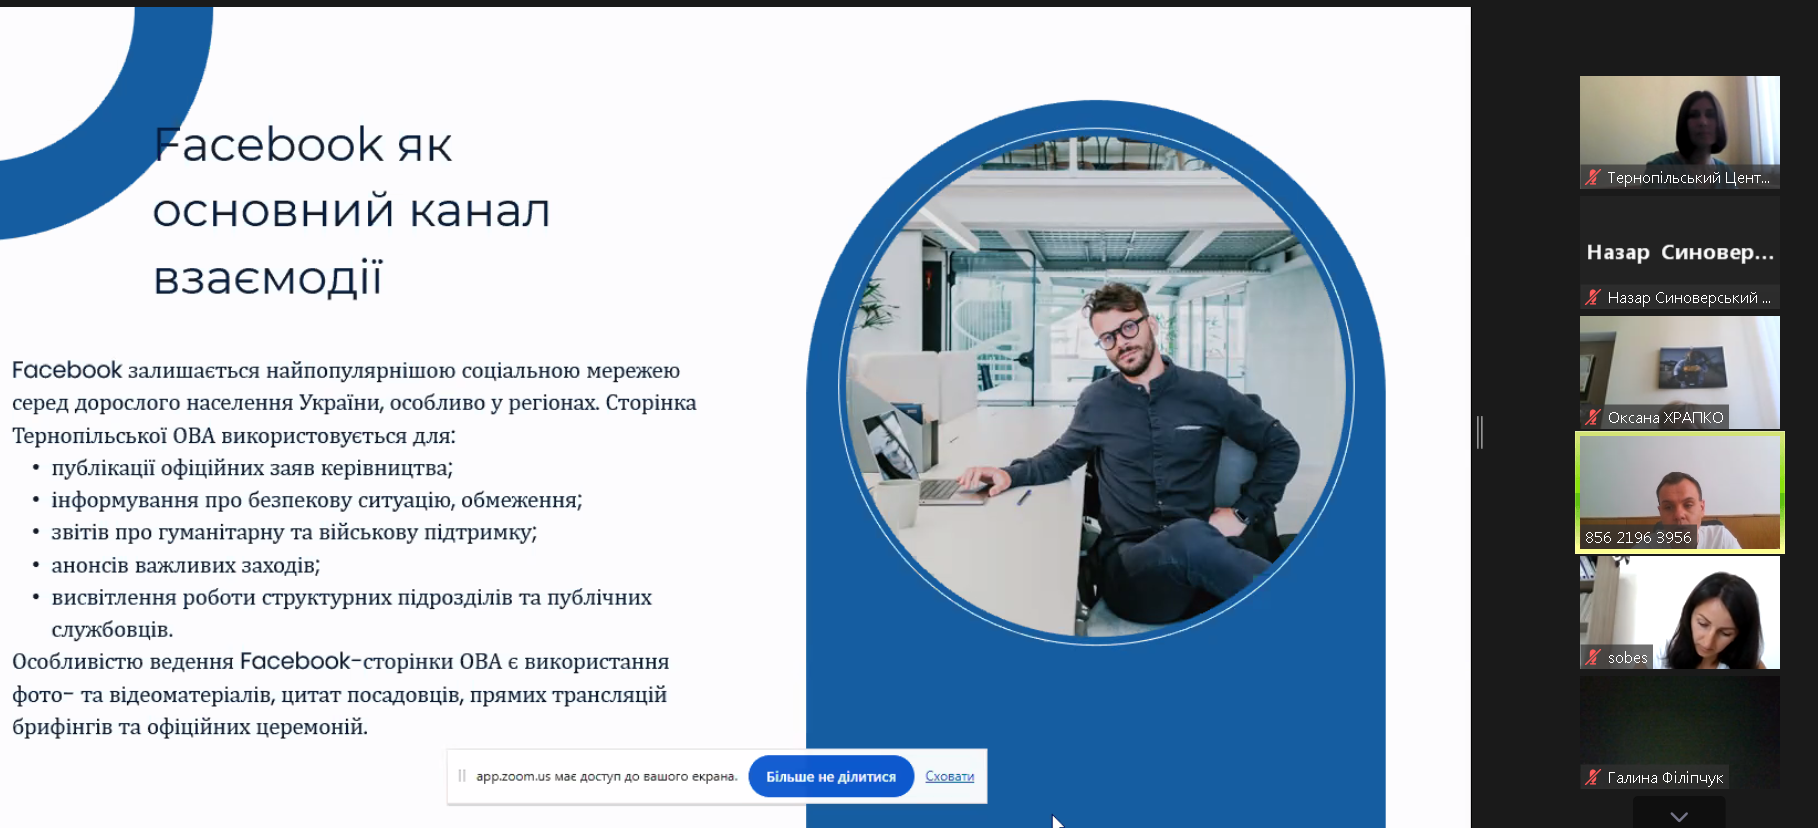The width and height of the screenshot is (1818, 828).
Task: Click the 'Сховати' hide link
Action: tap(949, 776)
